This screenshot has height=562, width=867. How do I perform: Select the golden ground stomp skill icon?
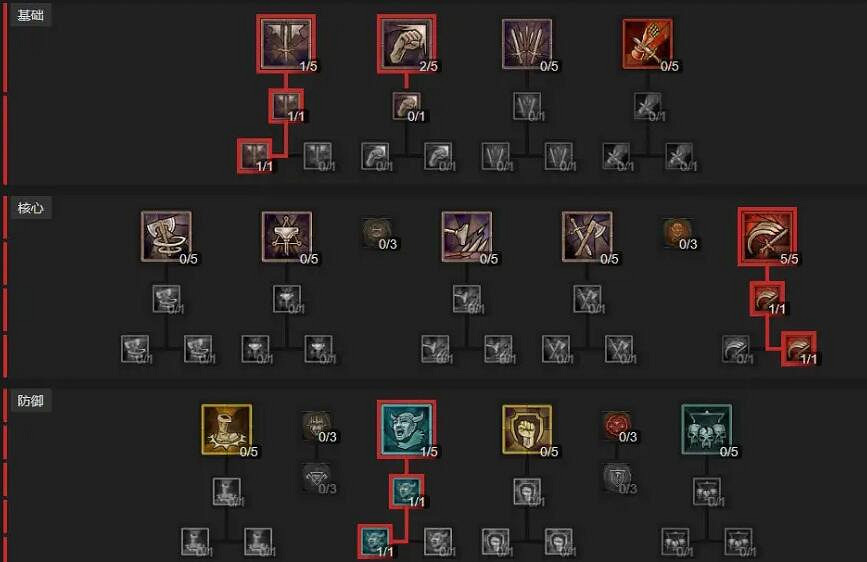click(x=227, y=429)
